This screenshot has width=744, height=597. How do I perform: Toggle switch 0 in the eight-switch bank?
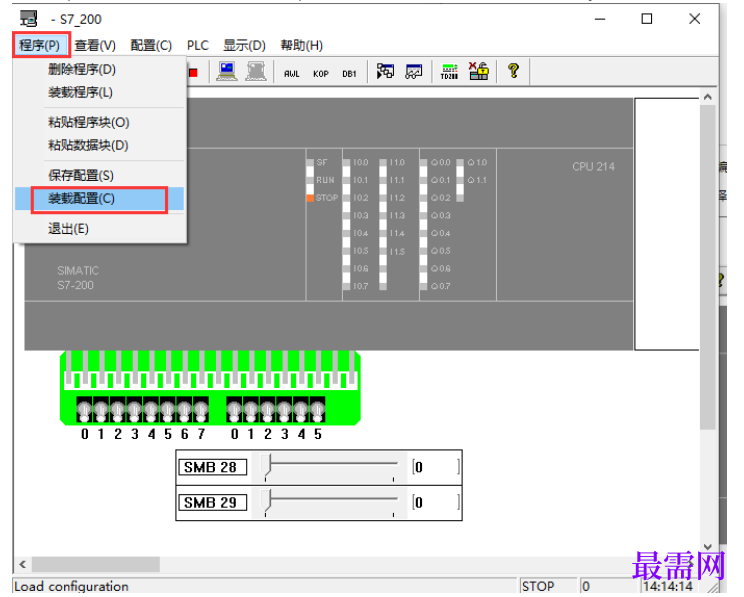tap(84, 410)
